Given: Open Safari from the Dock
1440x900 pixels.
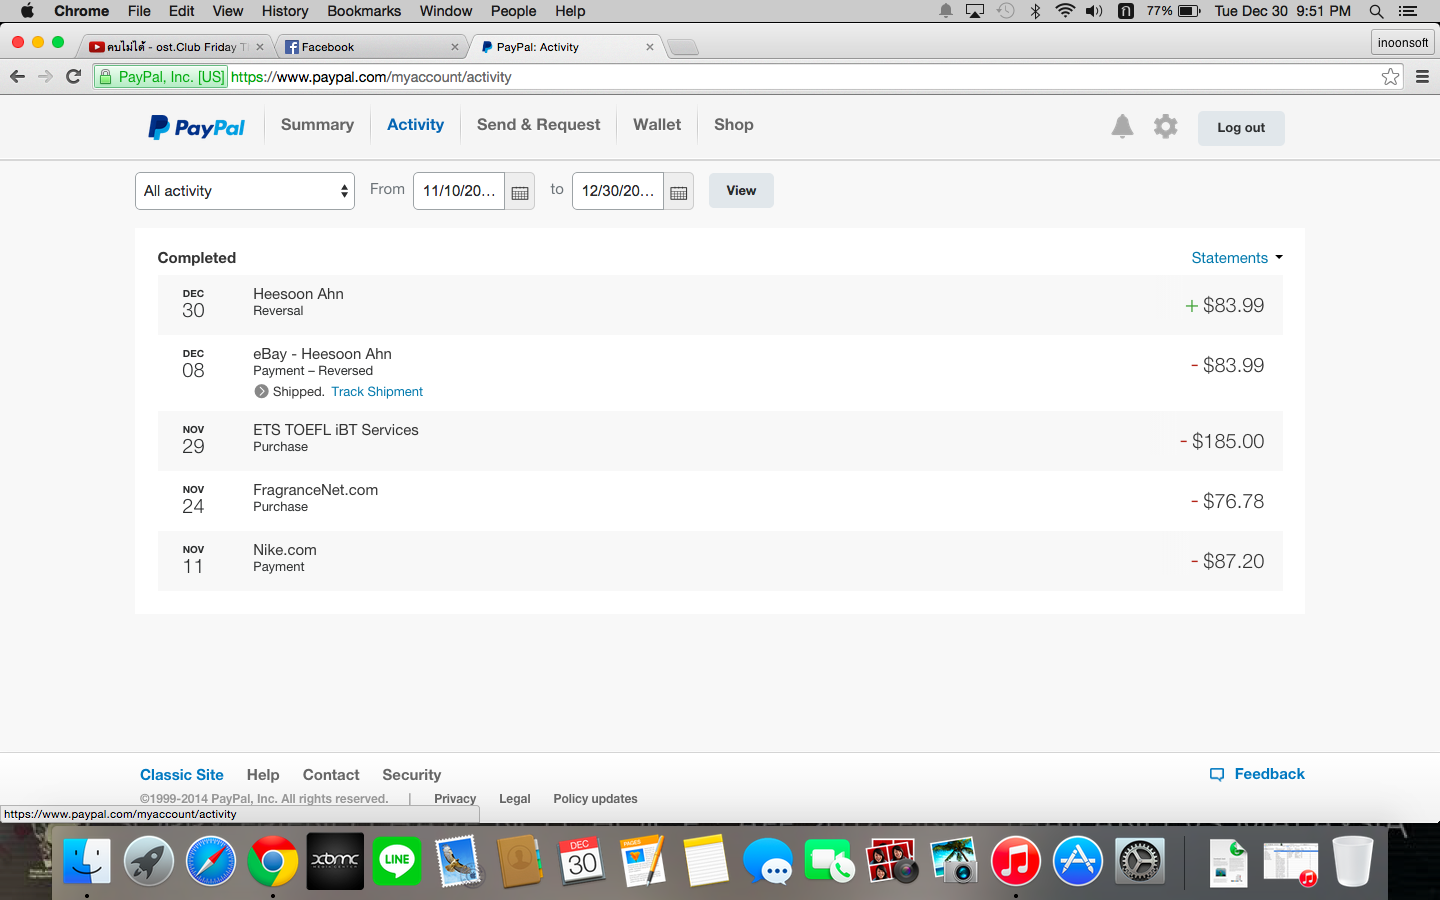Looking at the screenshot, I should (211, 861).
